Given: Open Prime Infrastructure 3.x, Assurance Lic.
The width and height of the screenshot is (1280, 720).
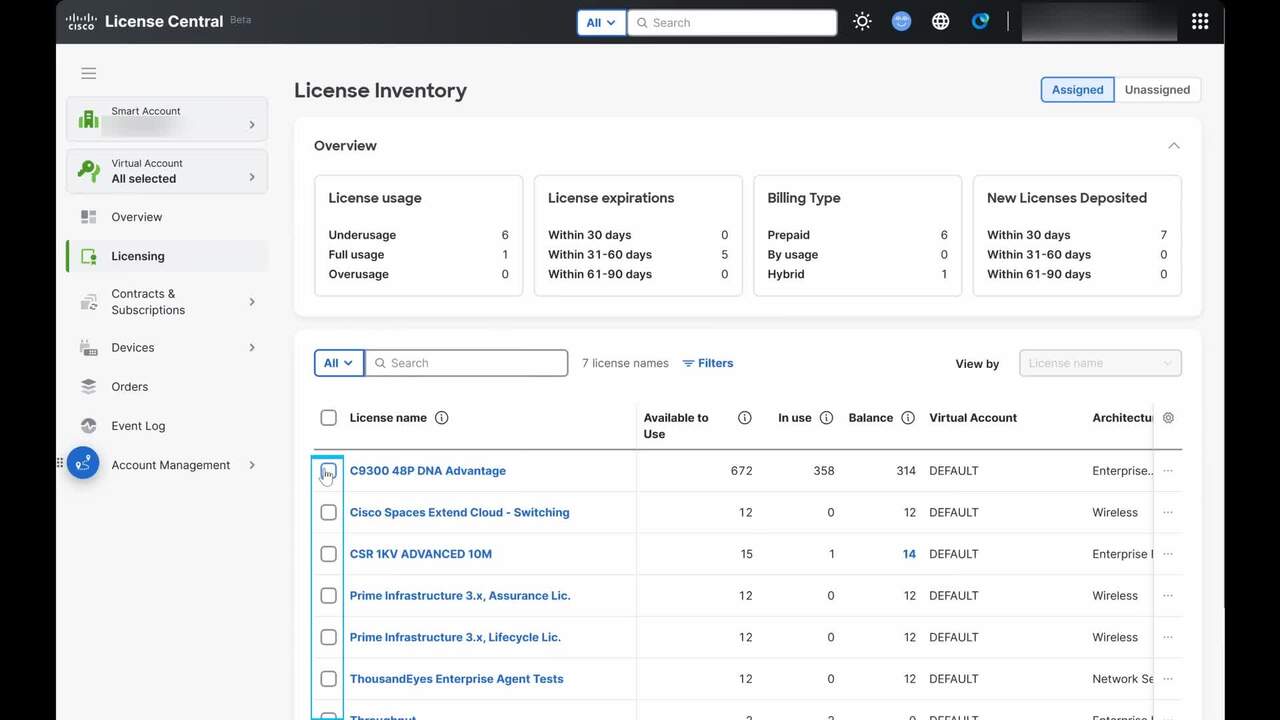Looking at the screenshot, I should coord(460,596).
